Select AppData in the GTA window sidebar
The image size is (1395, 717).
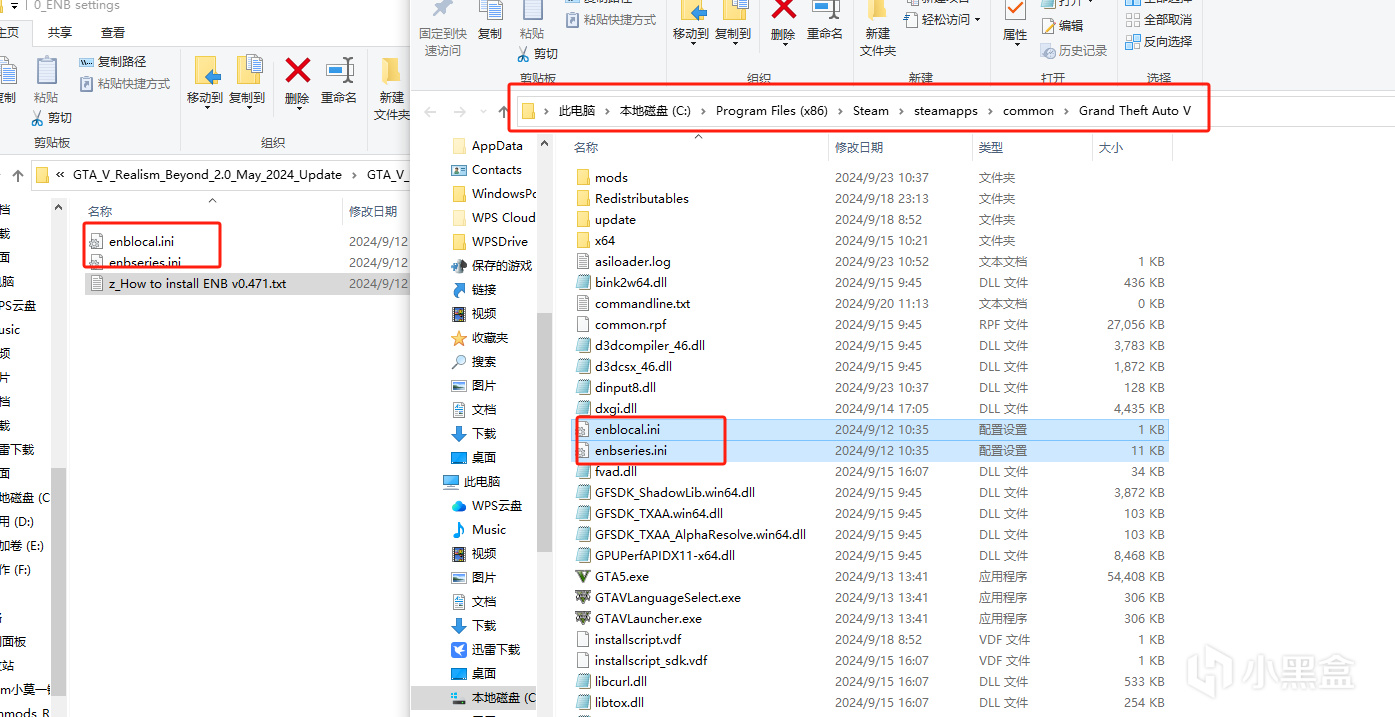pos(497,146)
